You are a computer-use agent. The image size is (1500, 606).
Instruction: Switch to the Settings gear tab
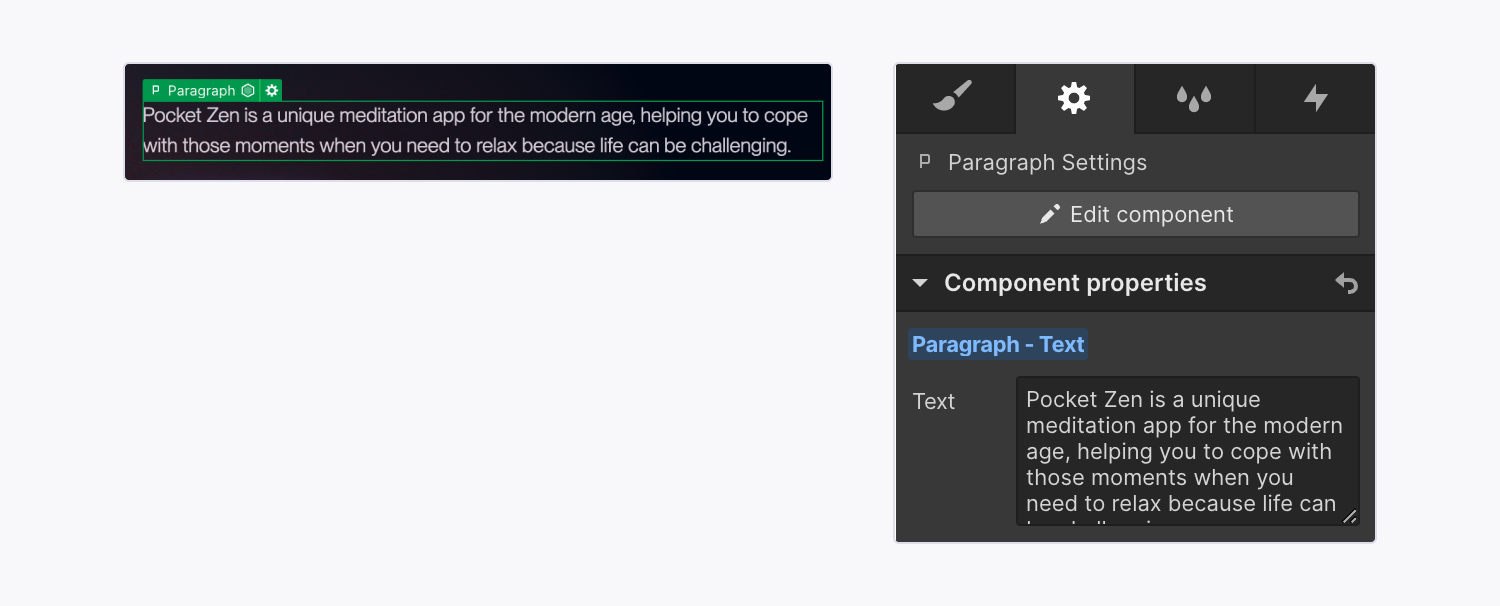(1074, 98)
